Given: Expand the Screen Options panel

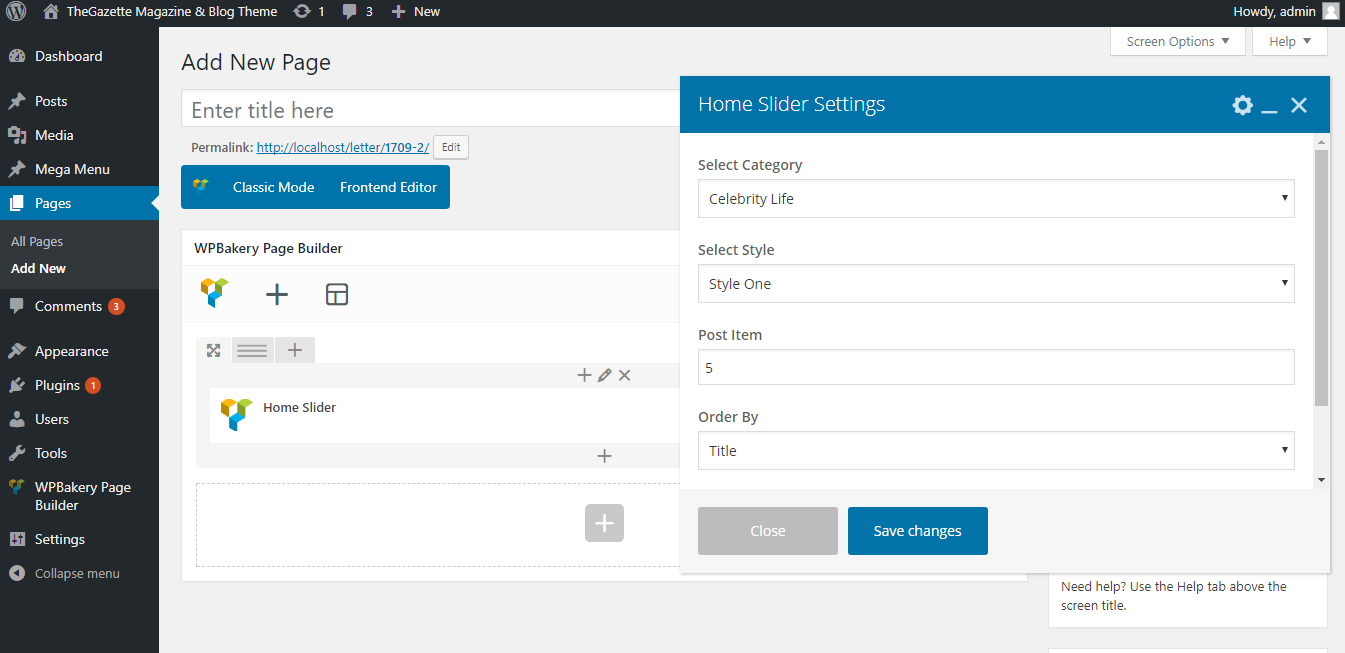Looking at the screenshot, I should pyautogui.click(x=1177, y=42).
